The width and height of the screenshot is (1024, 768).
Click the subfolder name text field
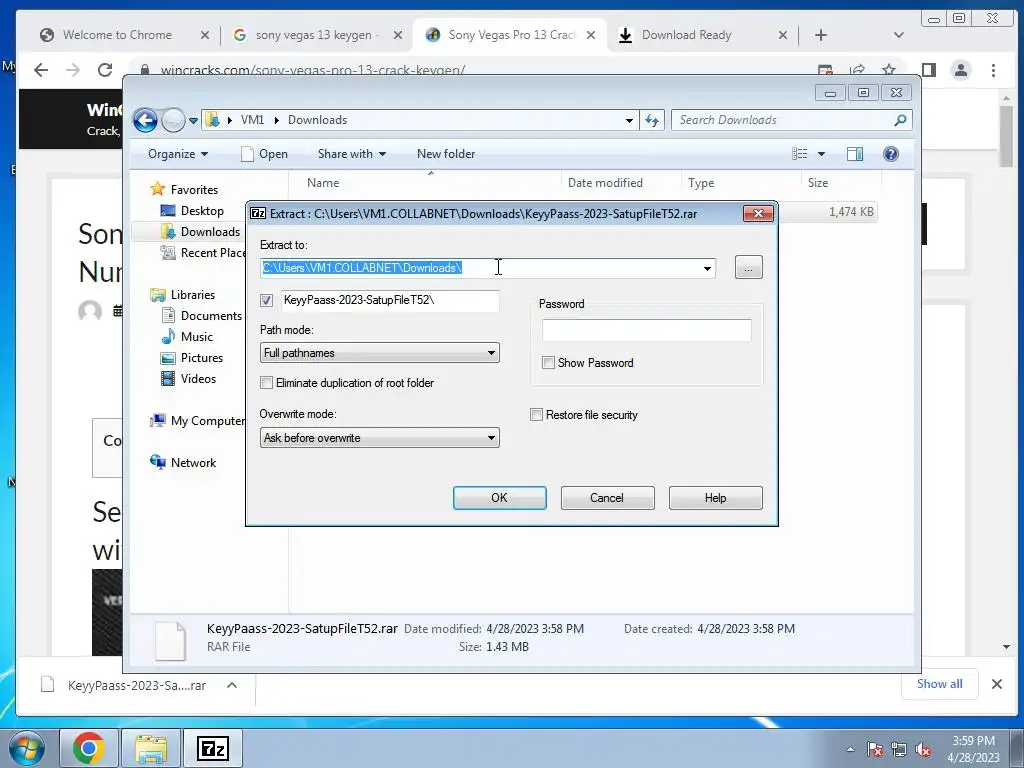tap(390, 300)
